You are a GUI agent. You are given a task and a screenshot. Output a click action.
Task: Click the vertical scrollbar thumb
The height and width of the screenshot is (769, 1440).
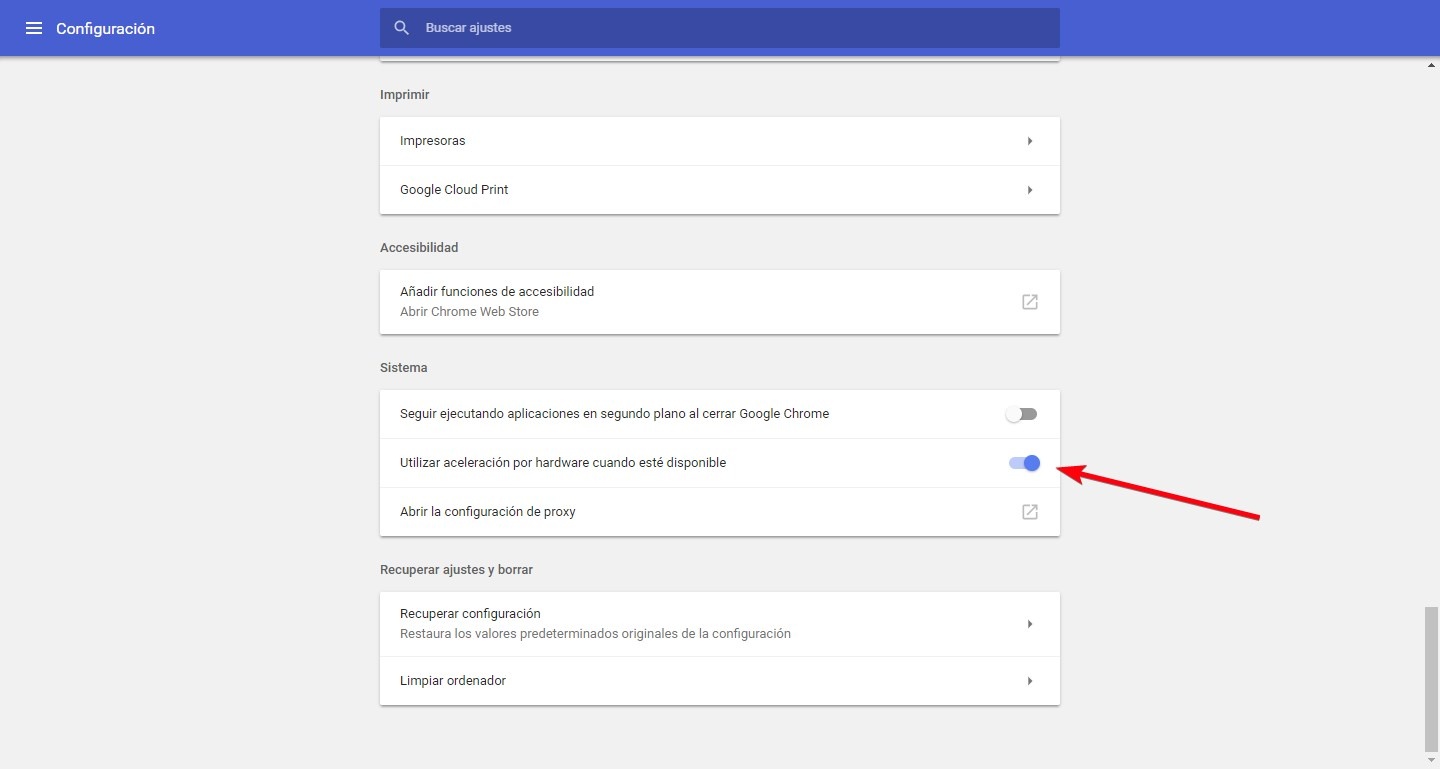tap(1431, 678)
